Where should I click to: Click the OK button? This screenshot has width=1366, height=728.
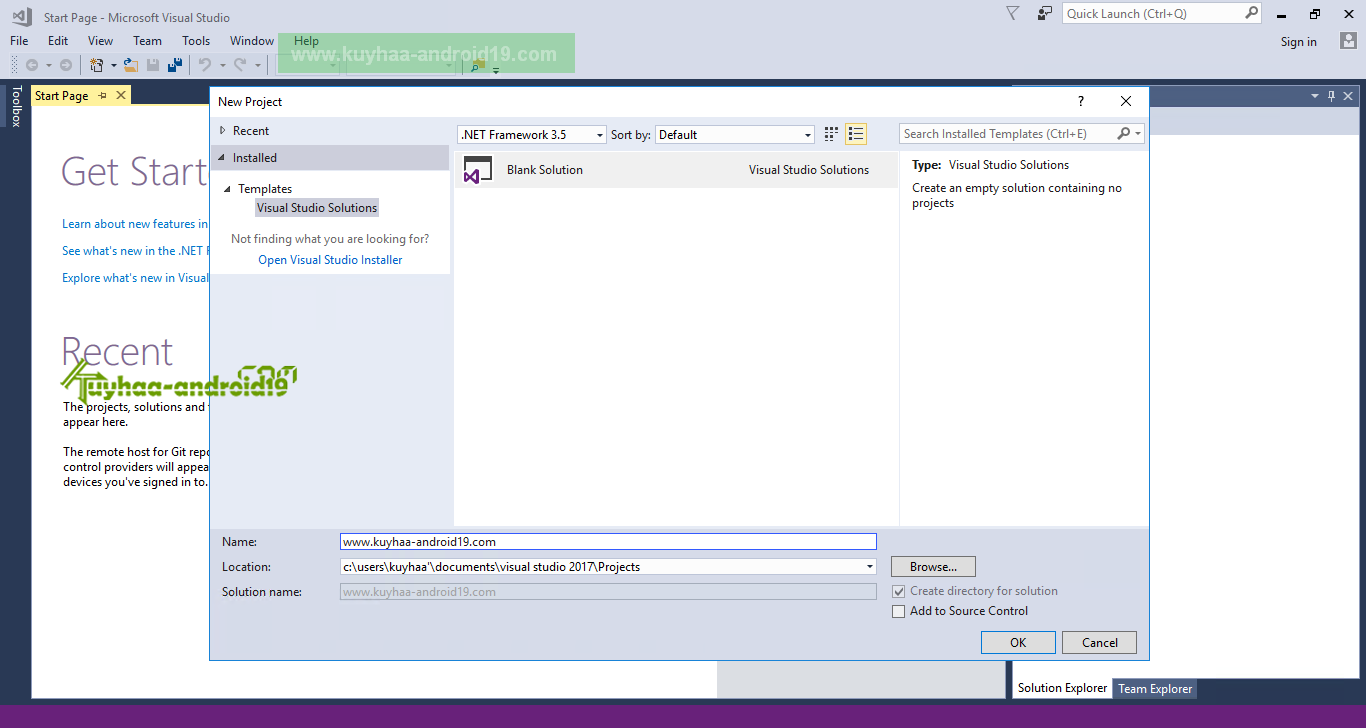point(1018,643)
